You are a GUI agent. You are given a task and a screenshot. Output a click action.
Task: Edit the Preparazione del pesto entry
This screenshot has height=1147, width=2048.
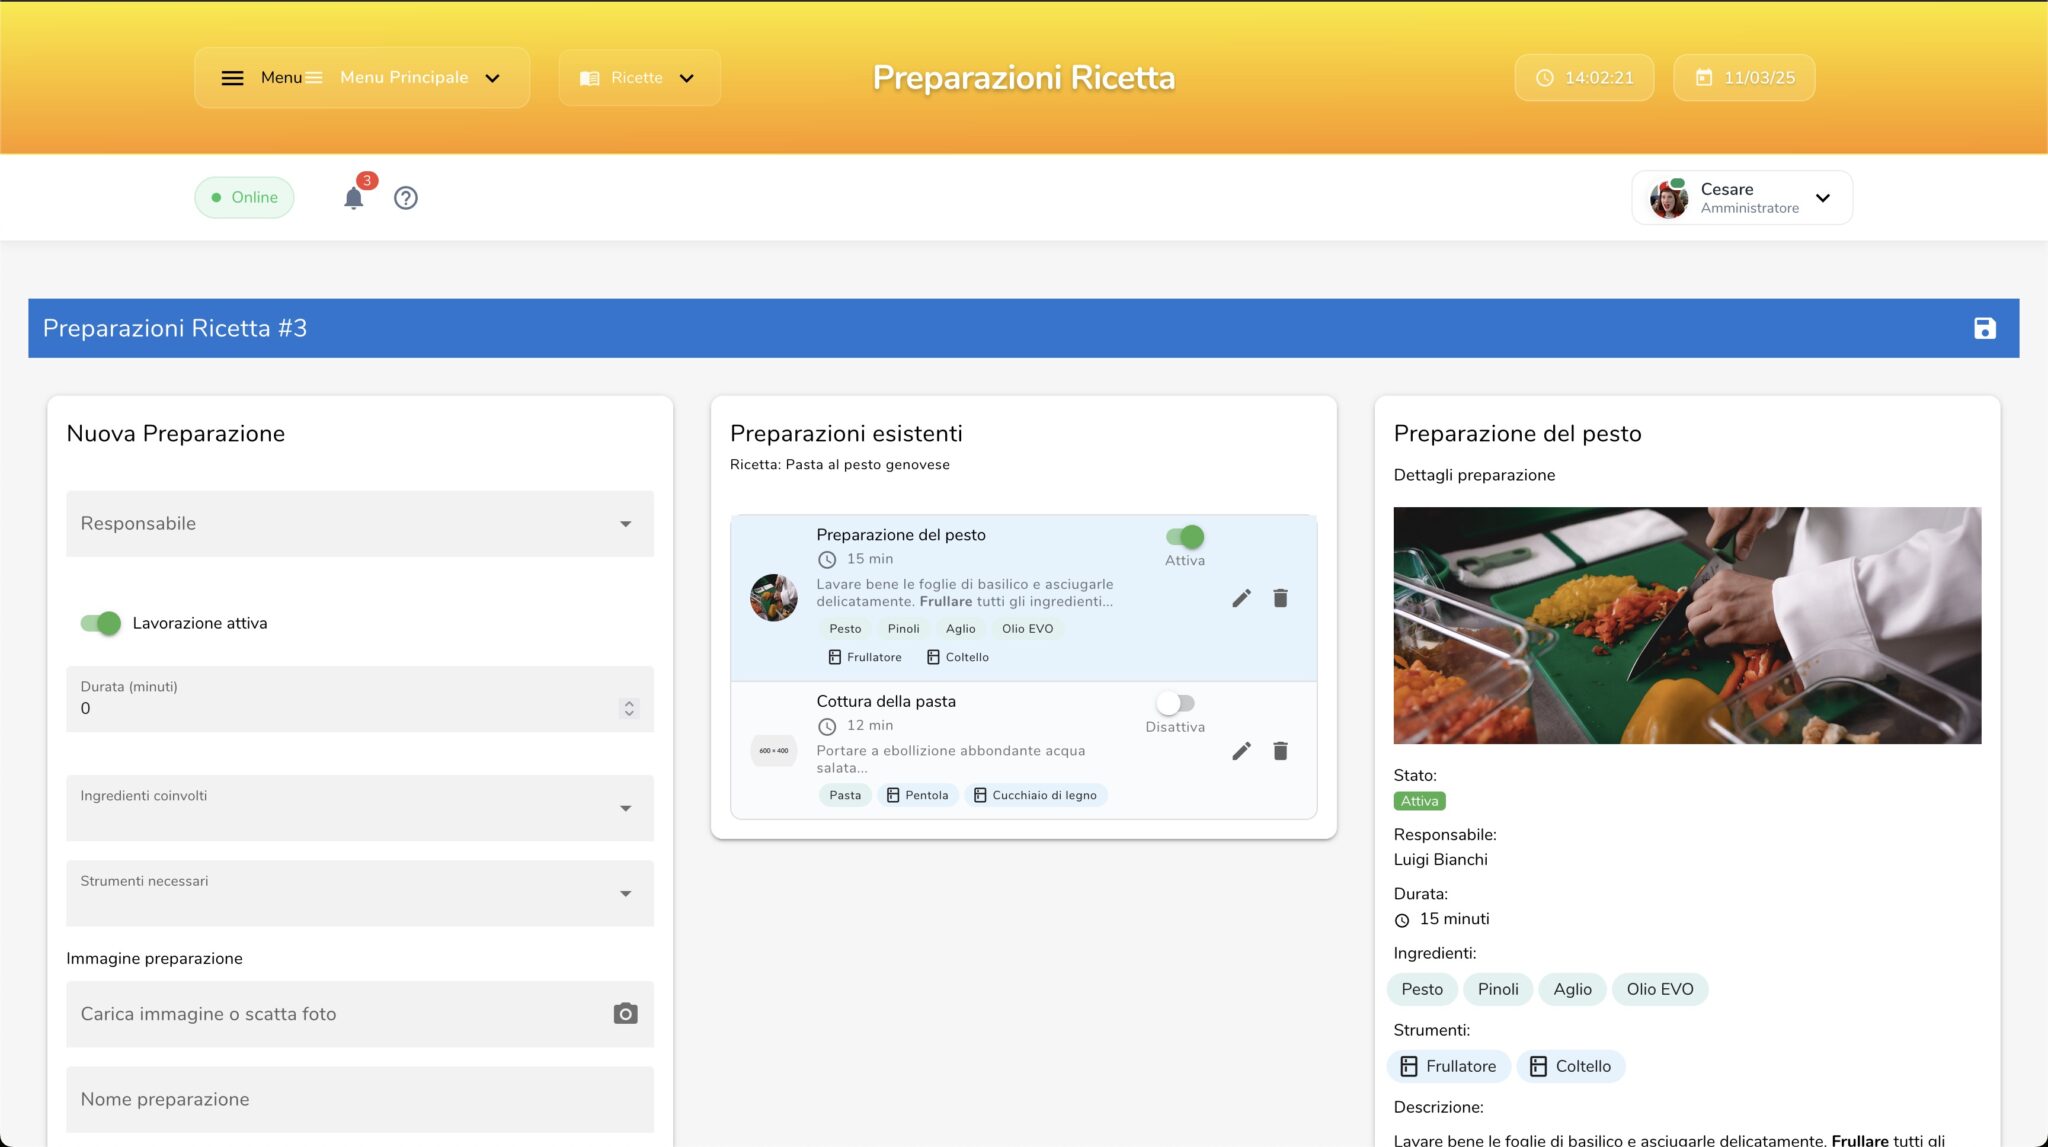tap(1241, 597)
